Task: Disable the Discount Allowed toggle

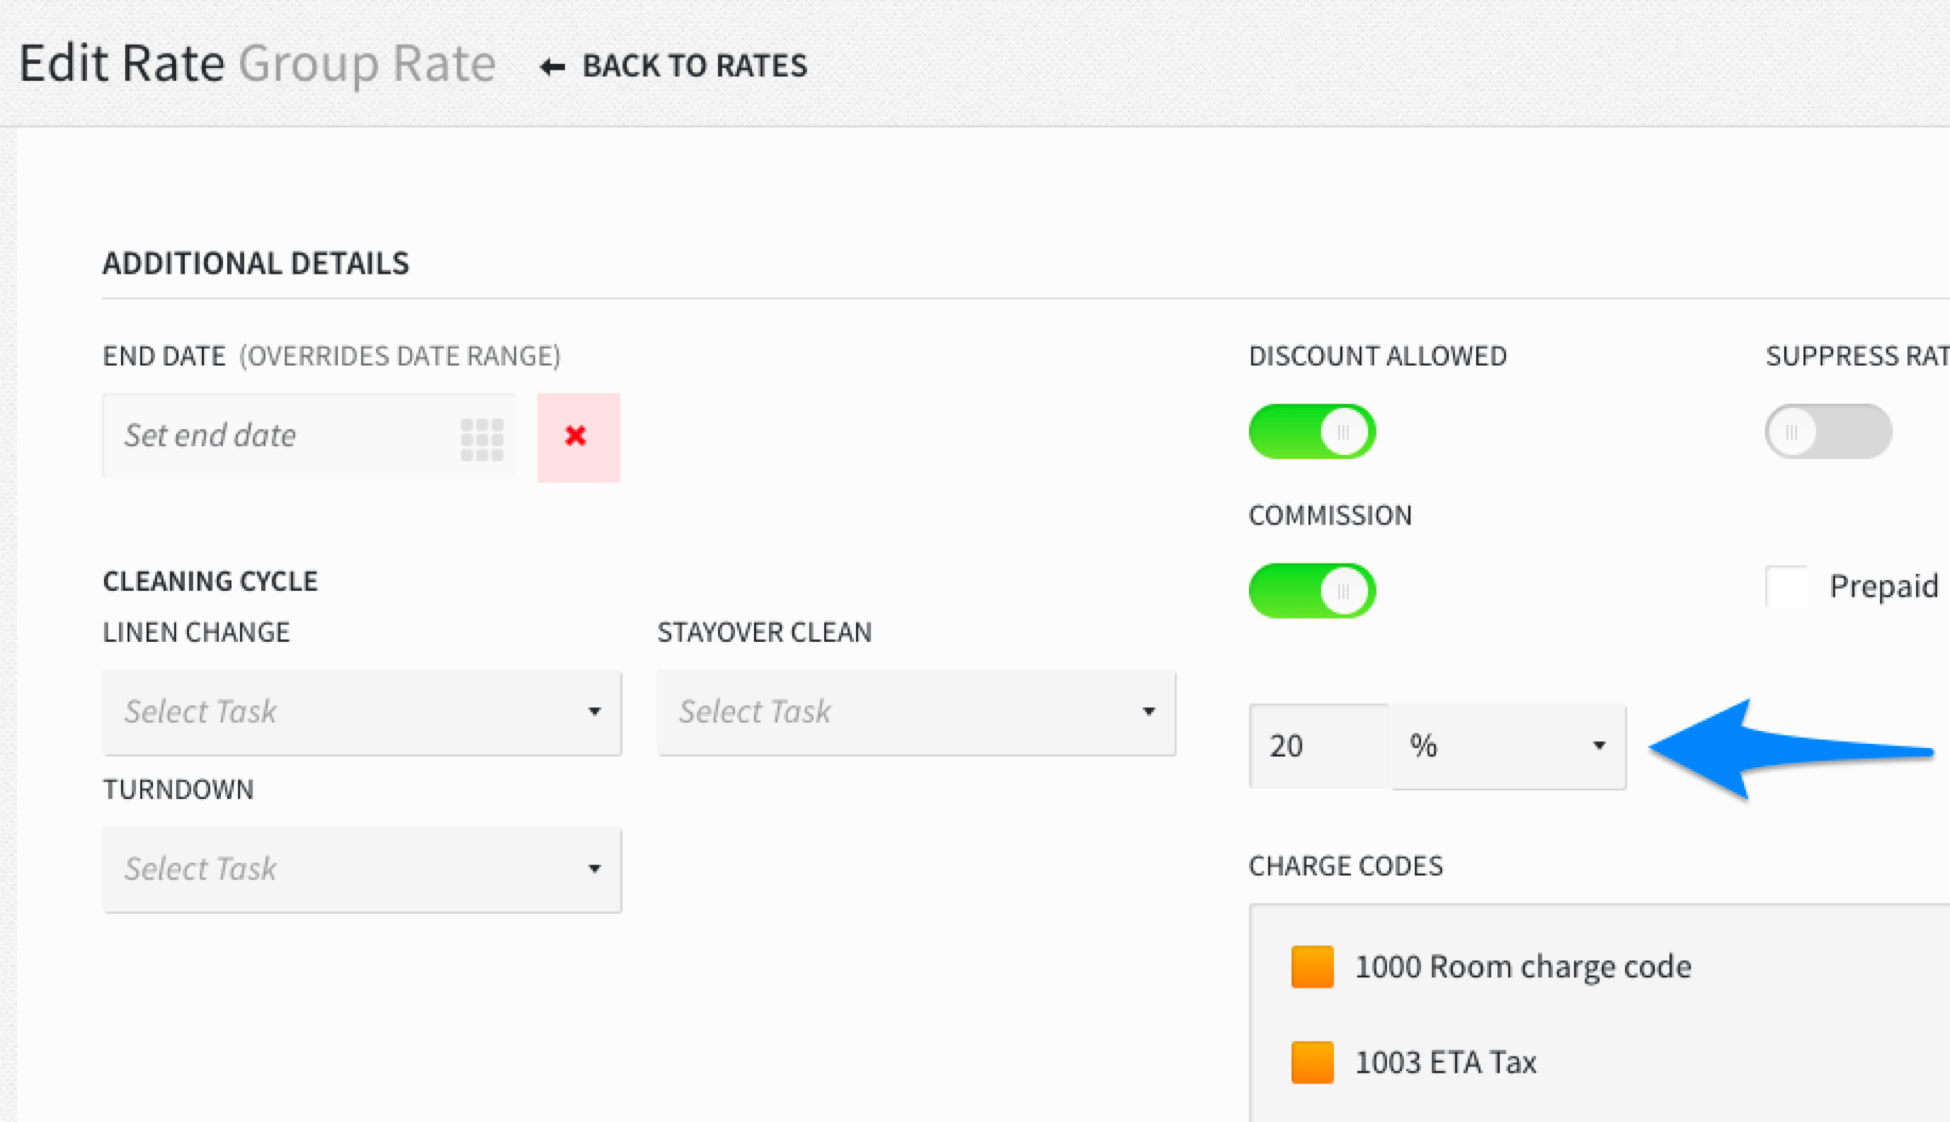Action: [x=1312, y=432]
